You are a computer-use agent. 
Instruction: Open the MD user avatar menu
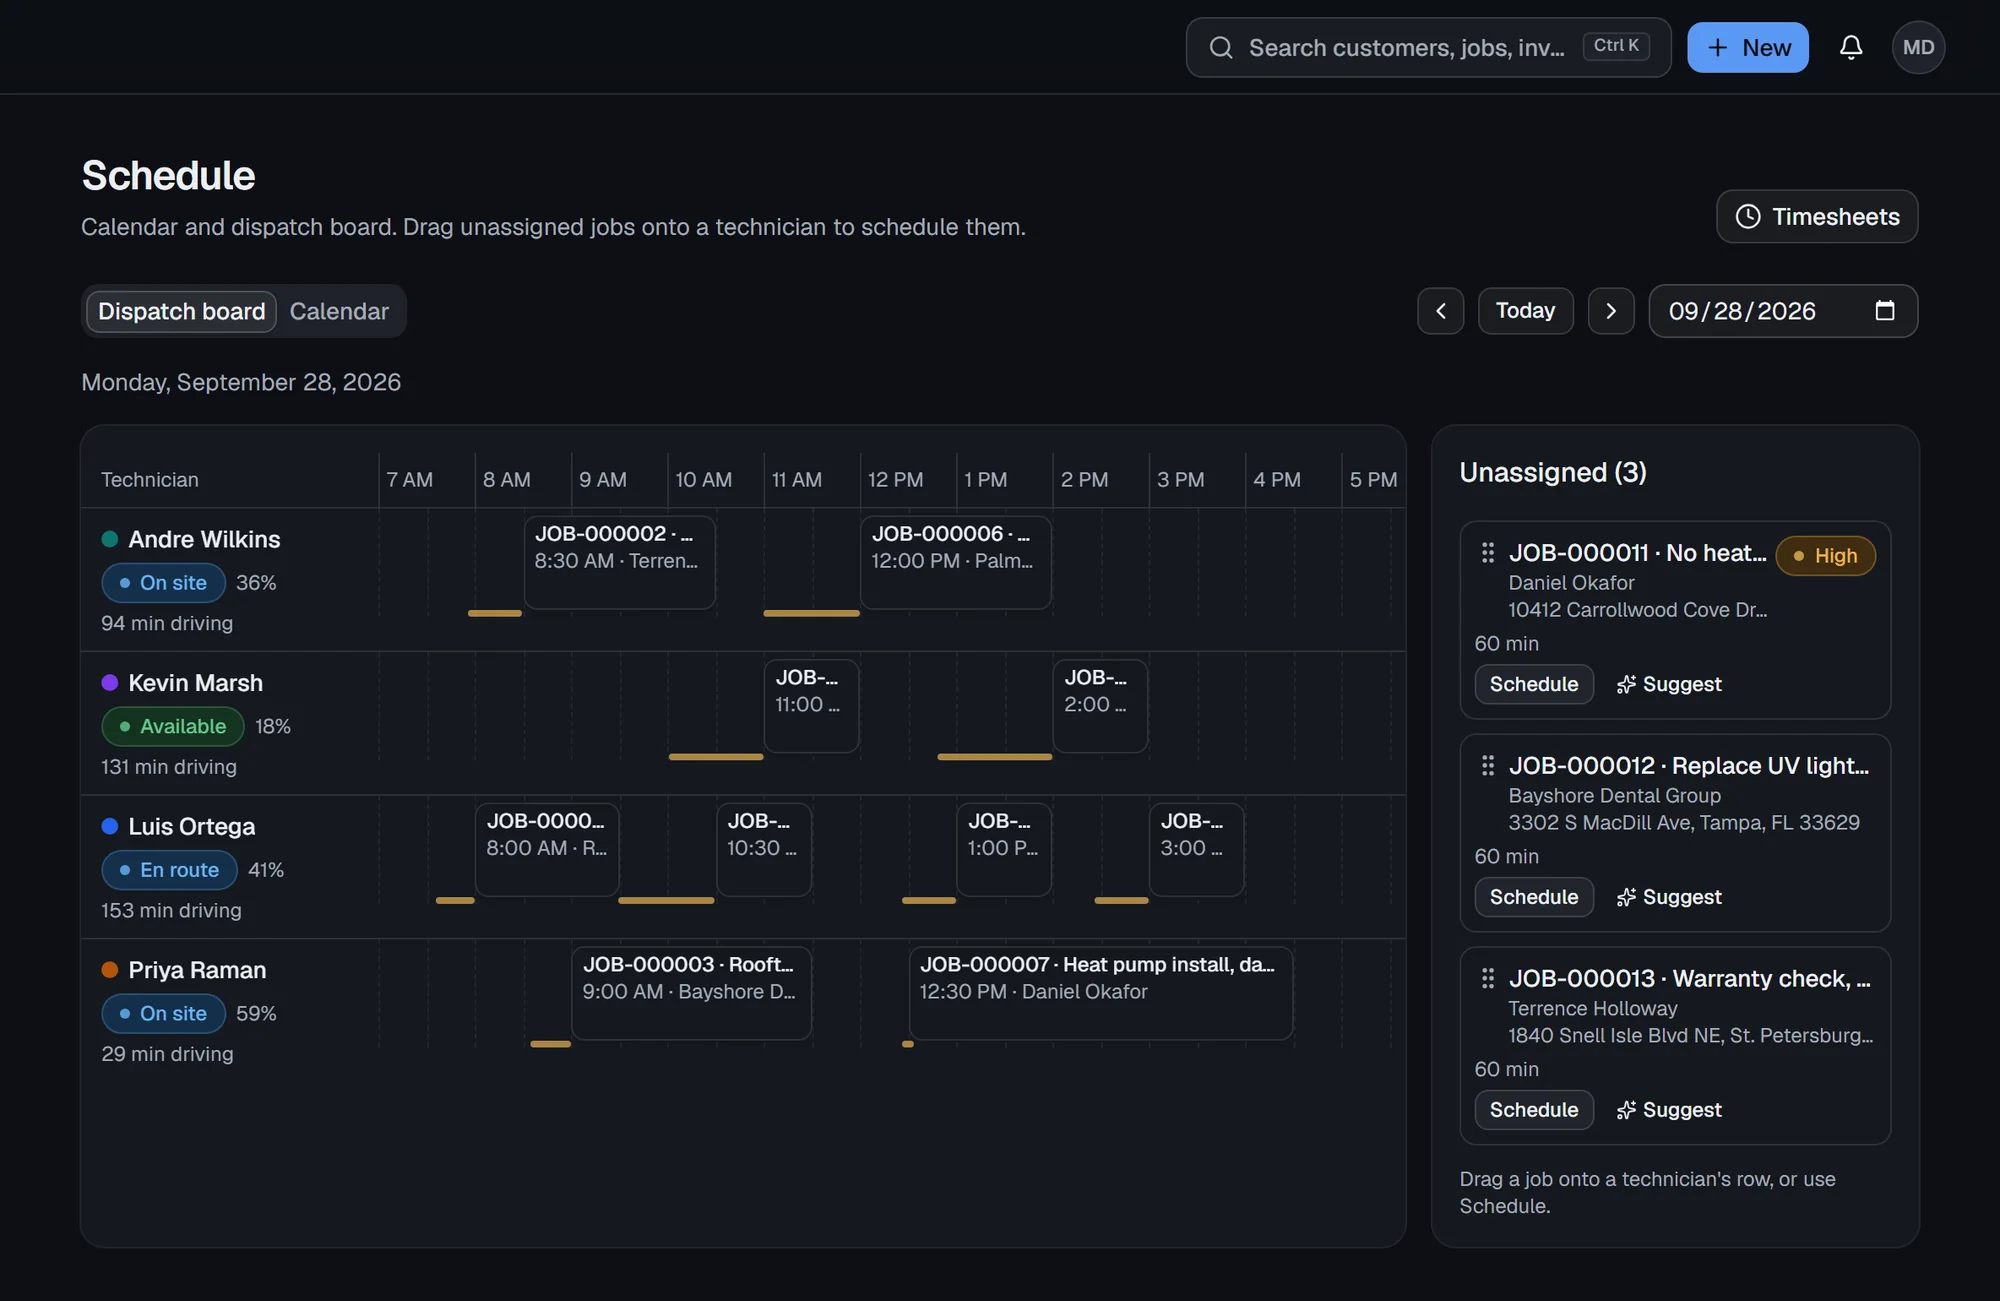pyautogui.click(x=1918, y=47)
